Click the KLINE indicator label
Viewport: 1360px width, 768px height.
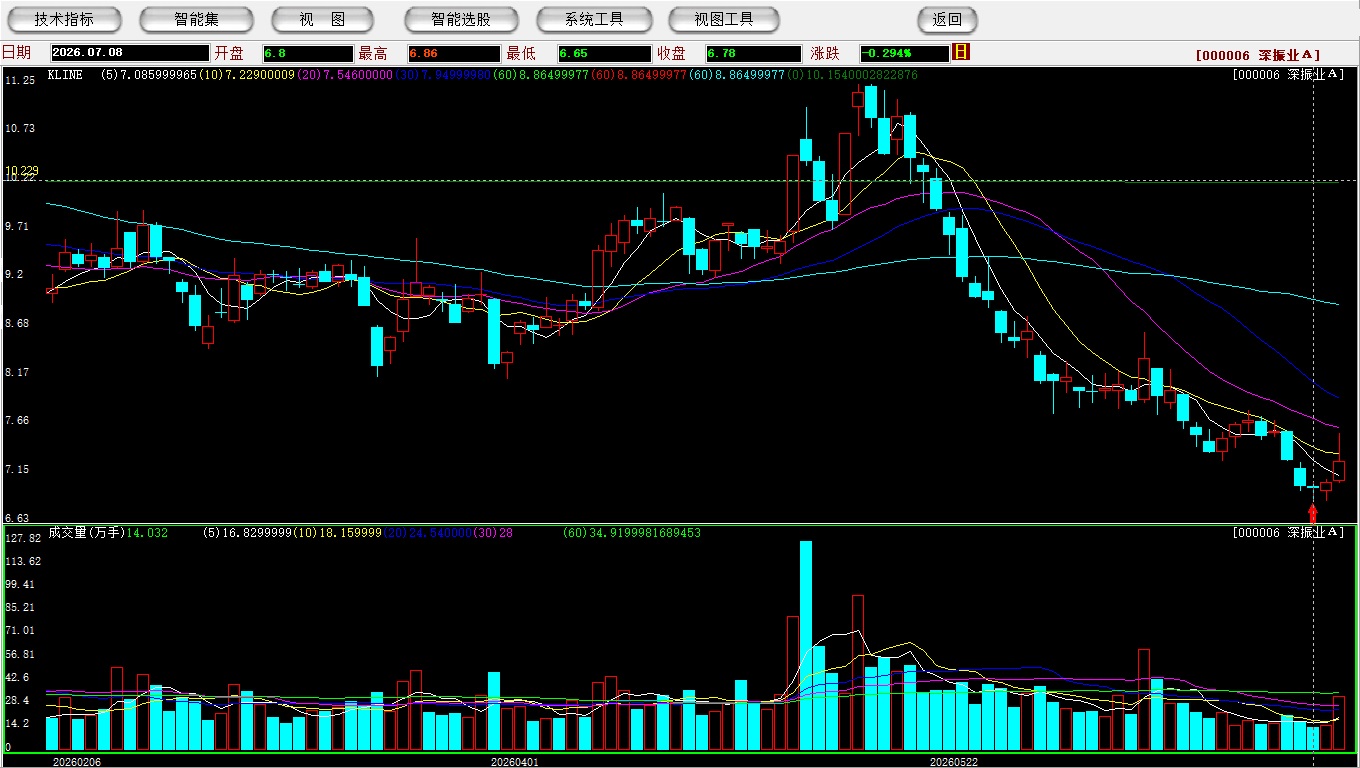click(66, 75)
